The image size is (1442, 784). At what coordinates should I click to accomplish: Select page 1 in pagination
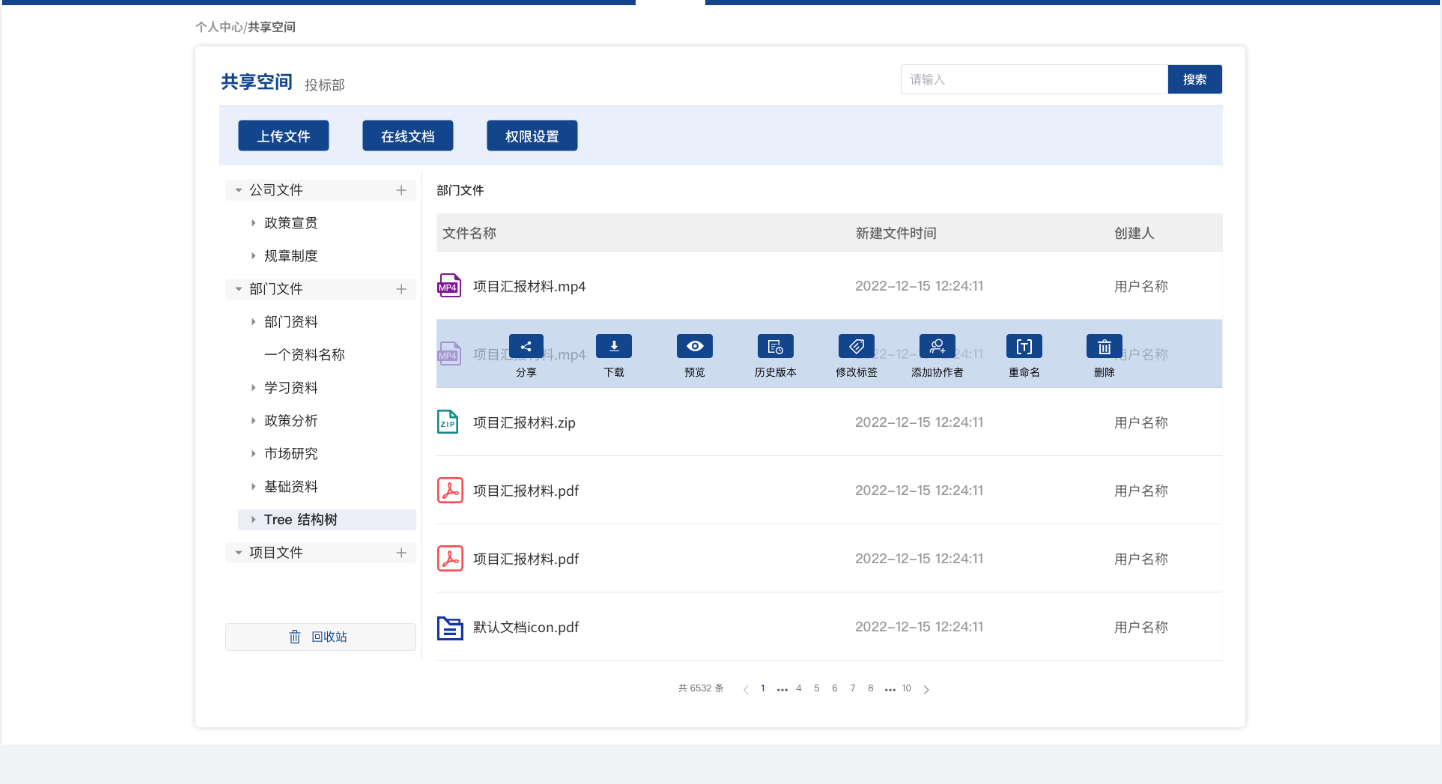[763, 688]
